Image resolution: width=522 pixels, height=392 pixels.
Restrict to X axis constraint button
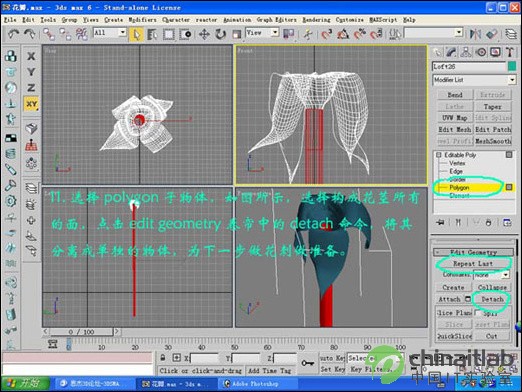pos(31,56)
